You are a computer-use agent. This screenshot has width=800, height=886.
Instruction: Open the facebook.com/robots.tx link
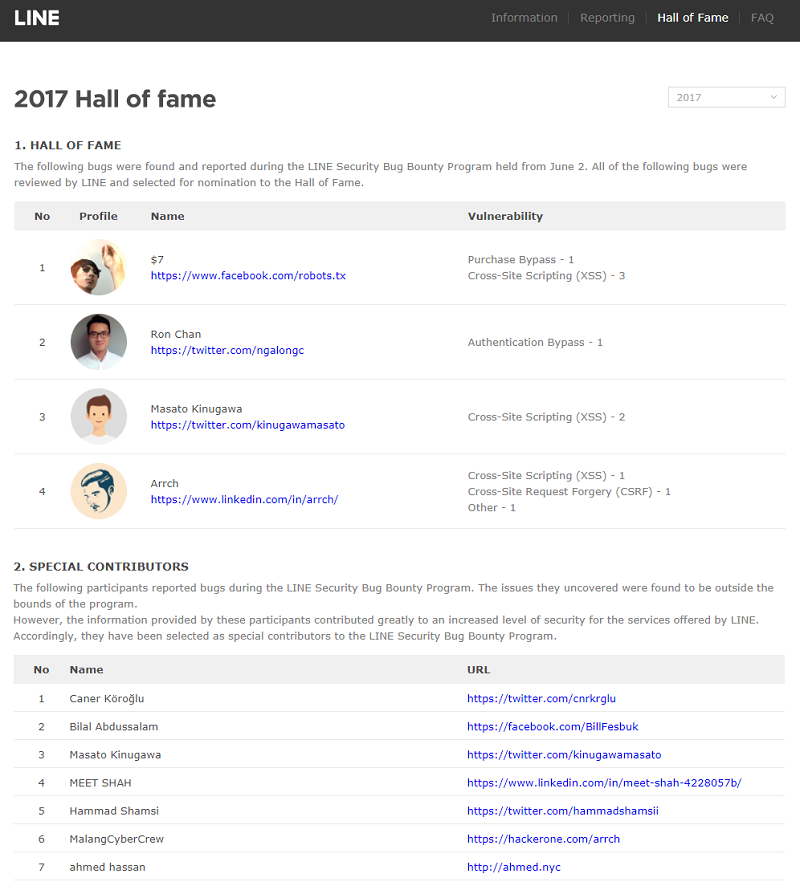pos(248,275)
